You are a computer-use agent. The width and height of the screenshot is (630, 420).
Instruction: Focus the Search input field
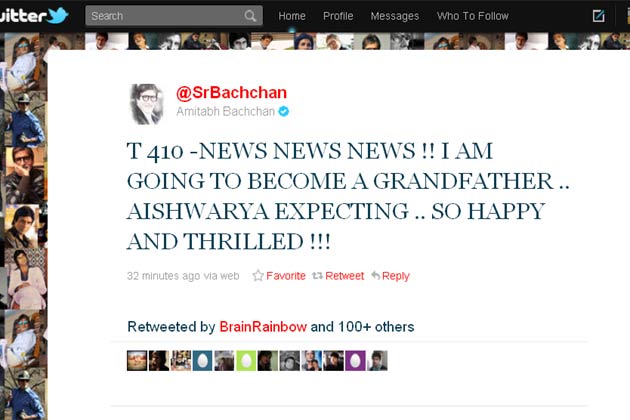click(x=174, y=16)
